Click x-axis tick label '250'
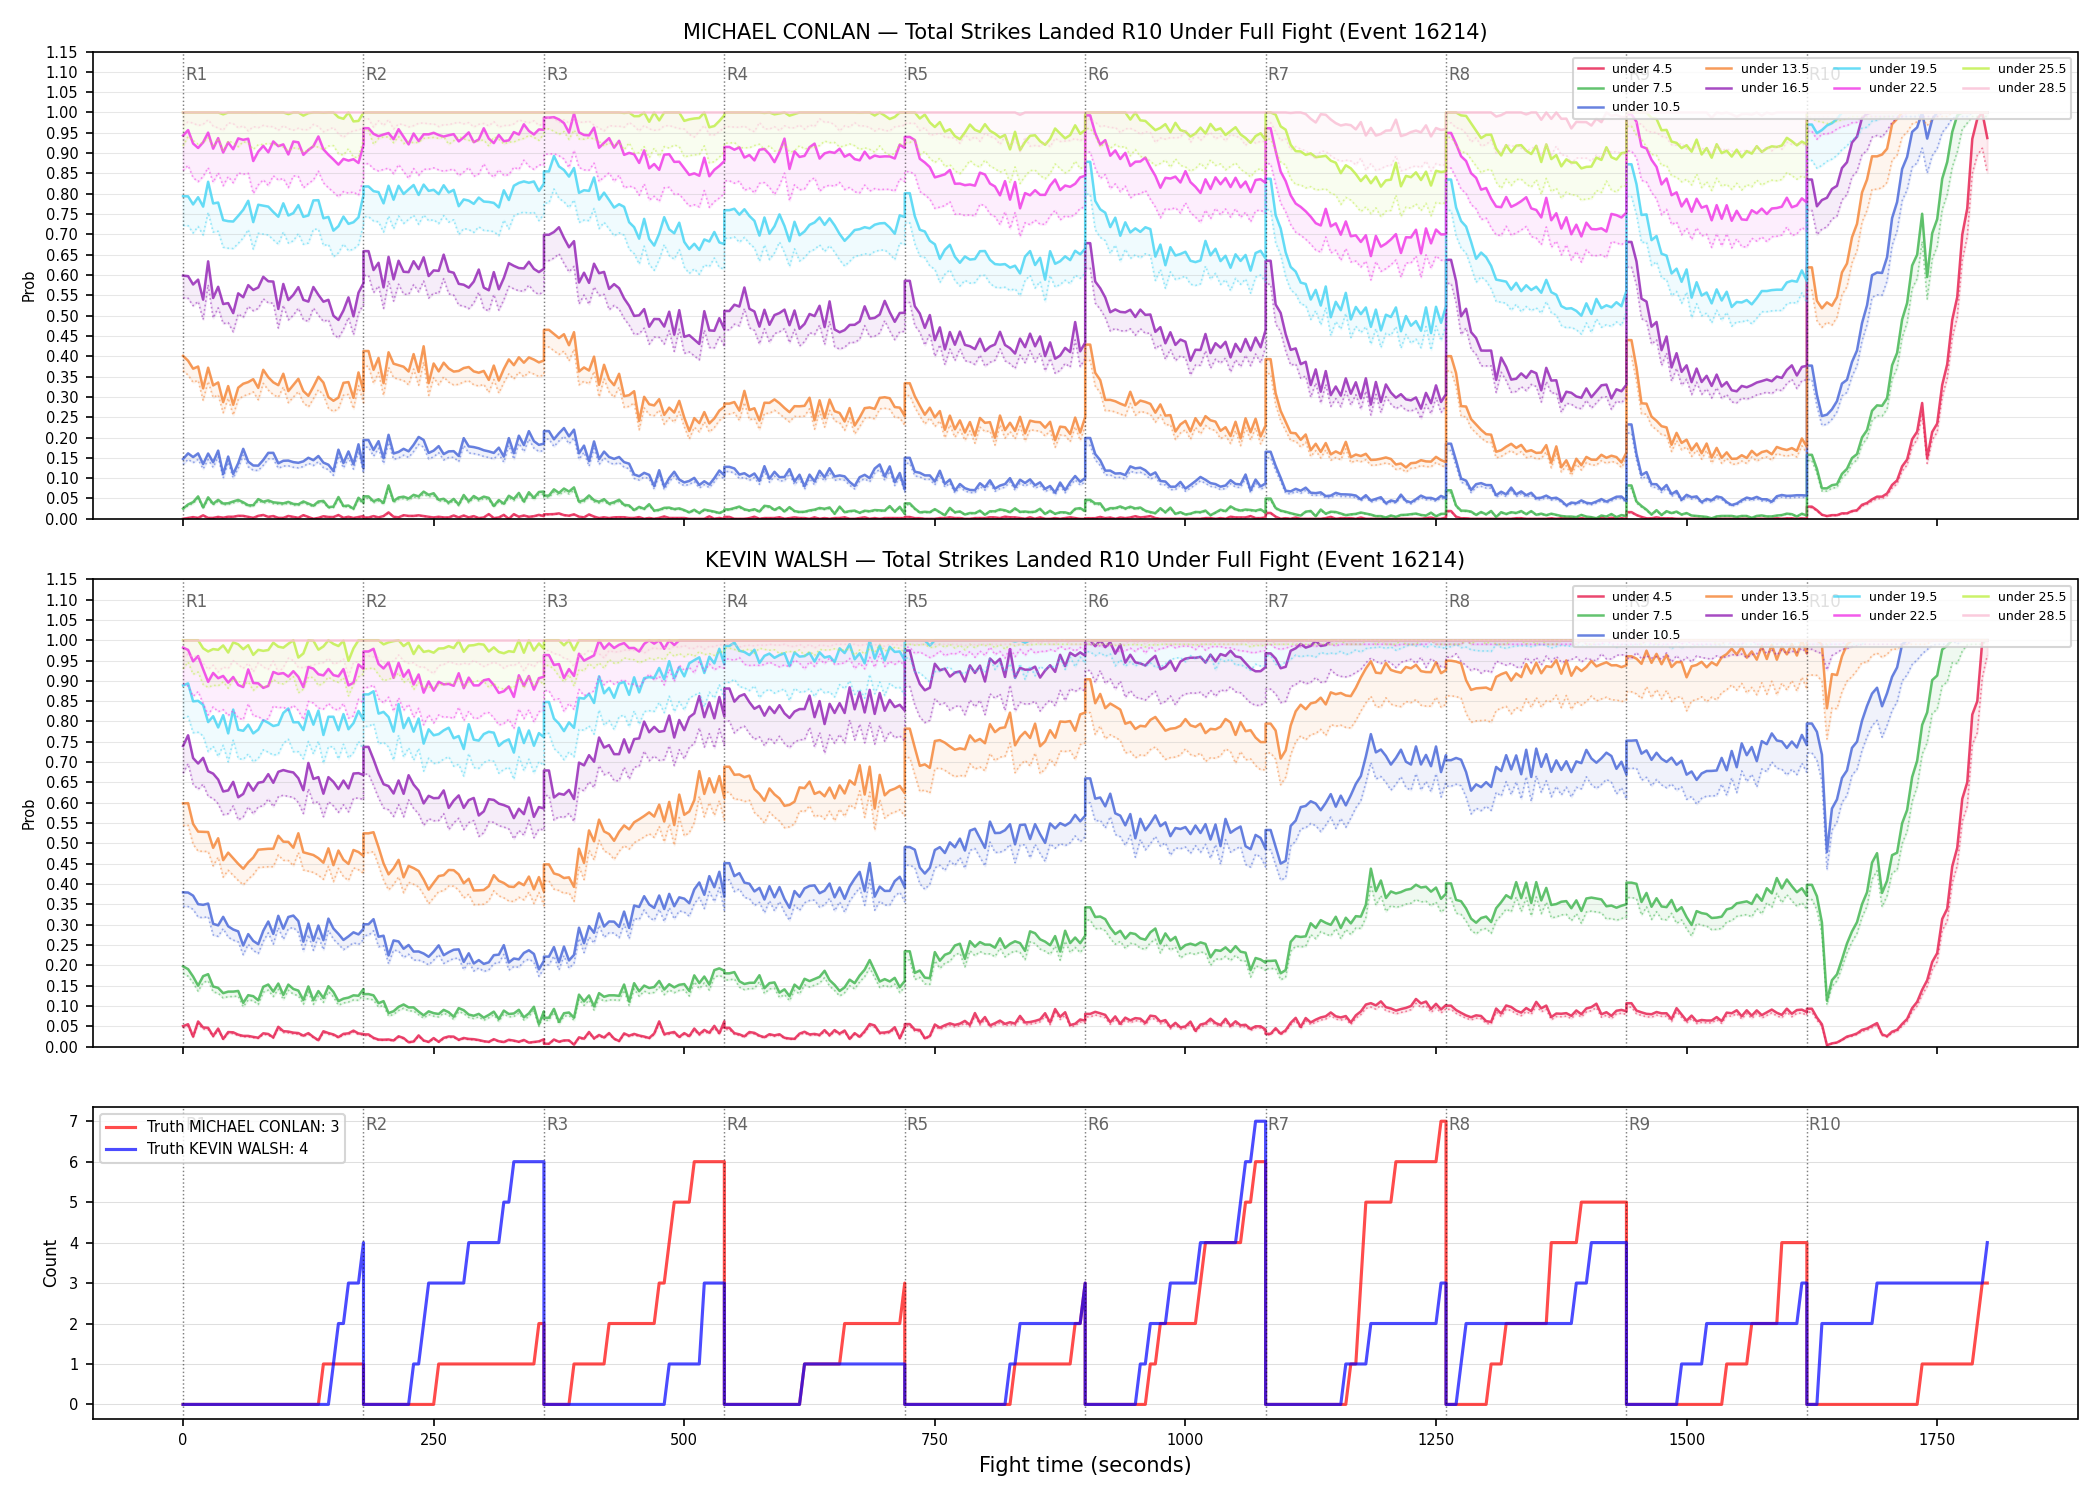2100x1500 pixels. [x=433, y=1440]
